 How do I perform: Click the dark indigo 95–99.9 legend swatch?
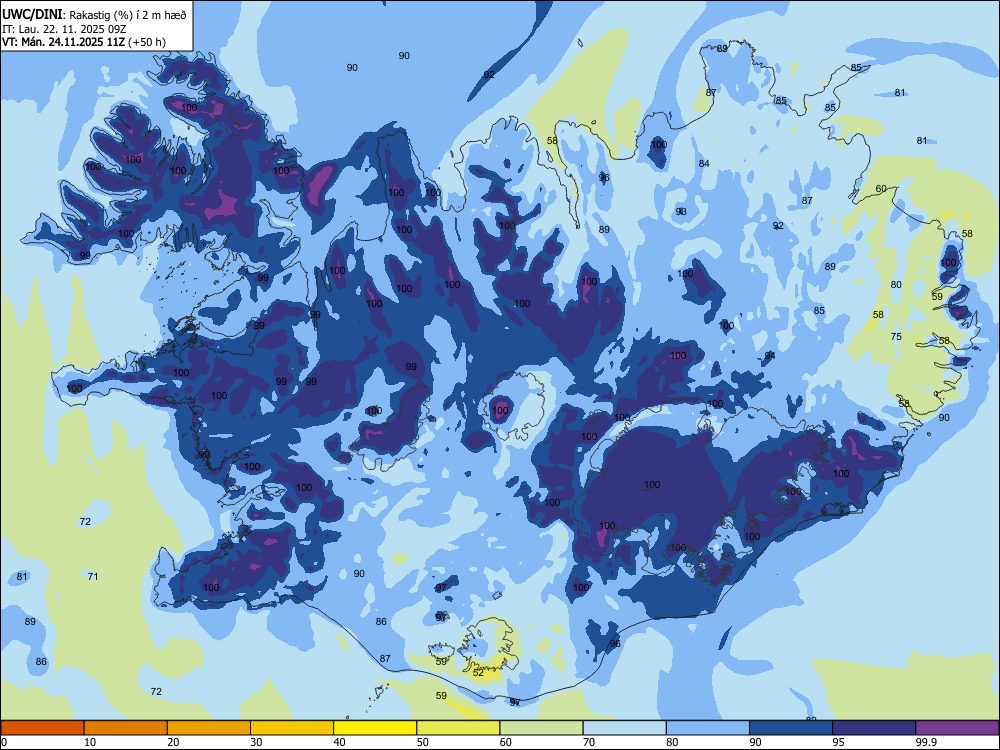[874, 728]
